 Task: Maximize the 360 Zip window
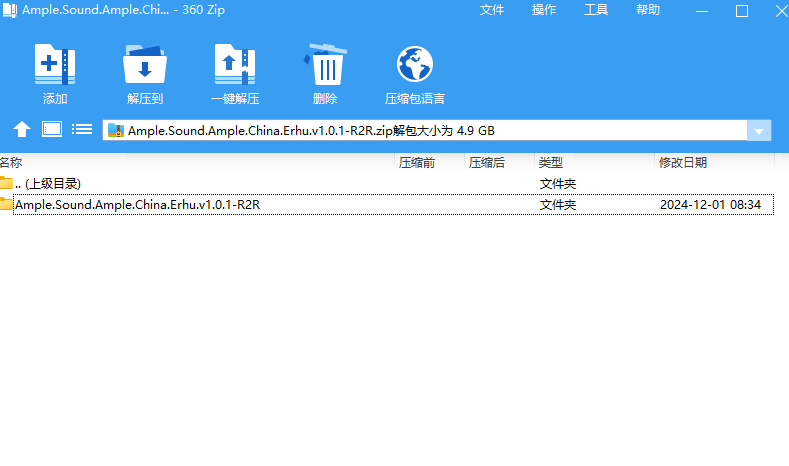[x=742, y=11]
